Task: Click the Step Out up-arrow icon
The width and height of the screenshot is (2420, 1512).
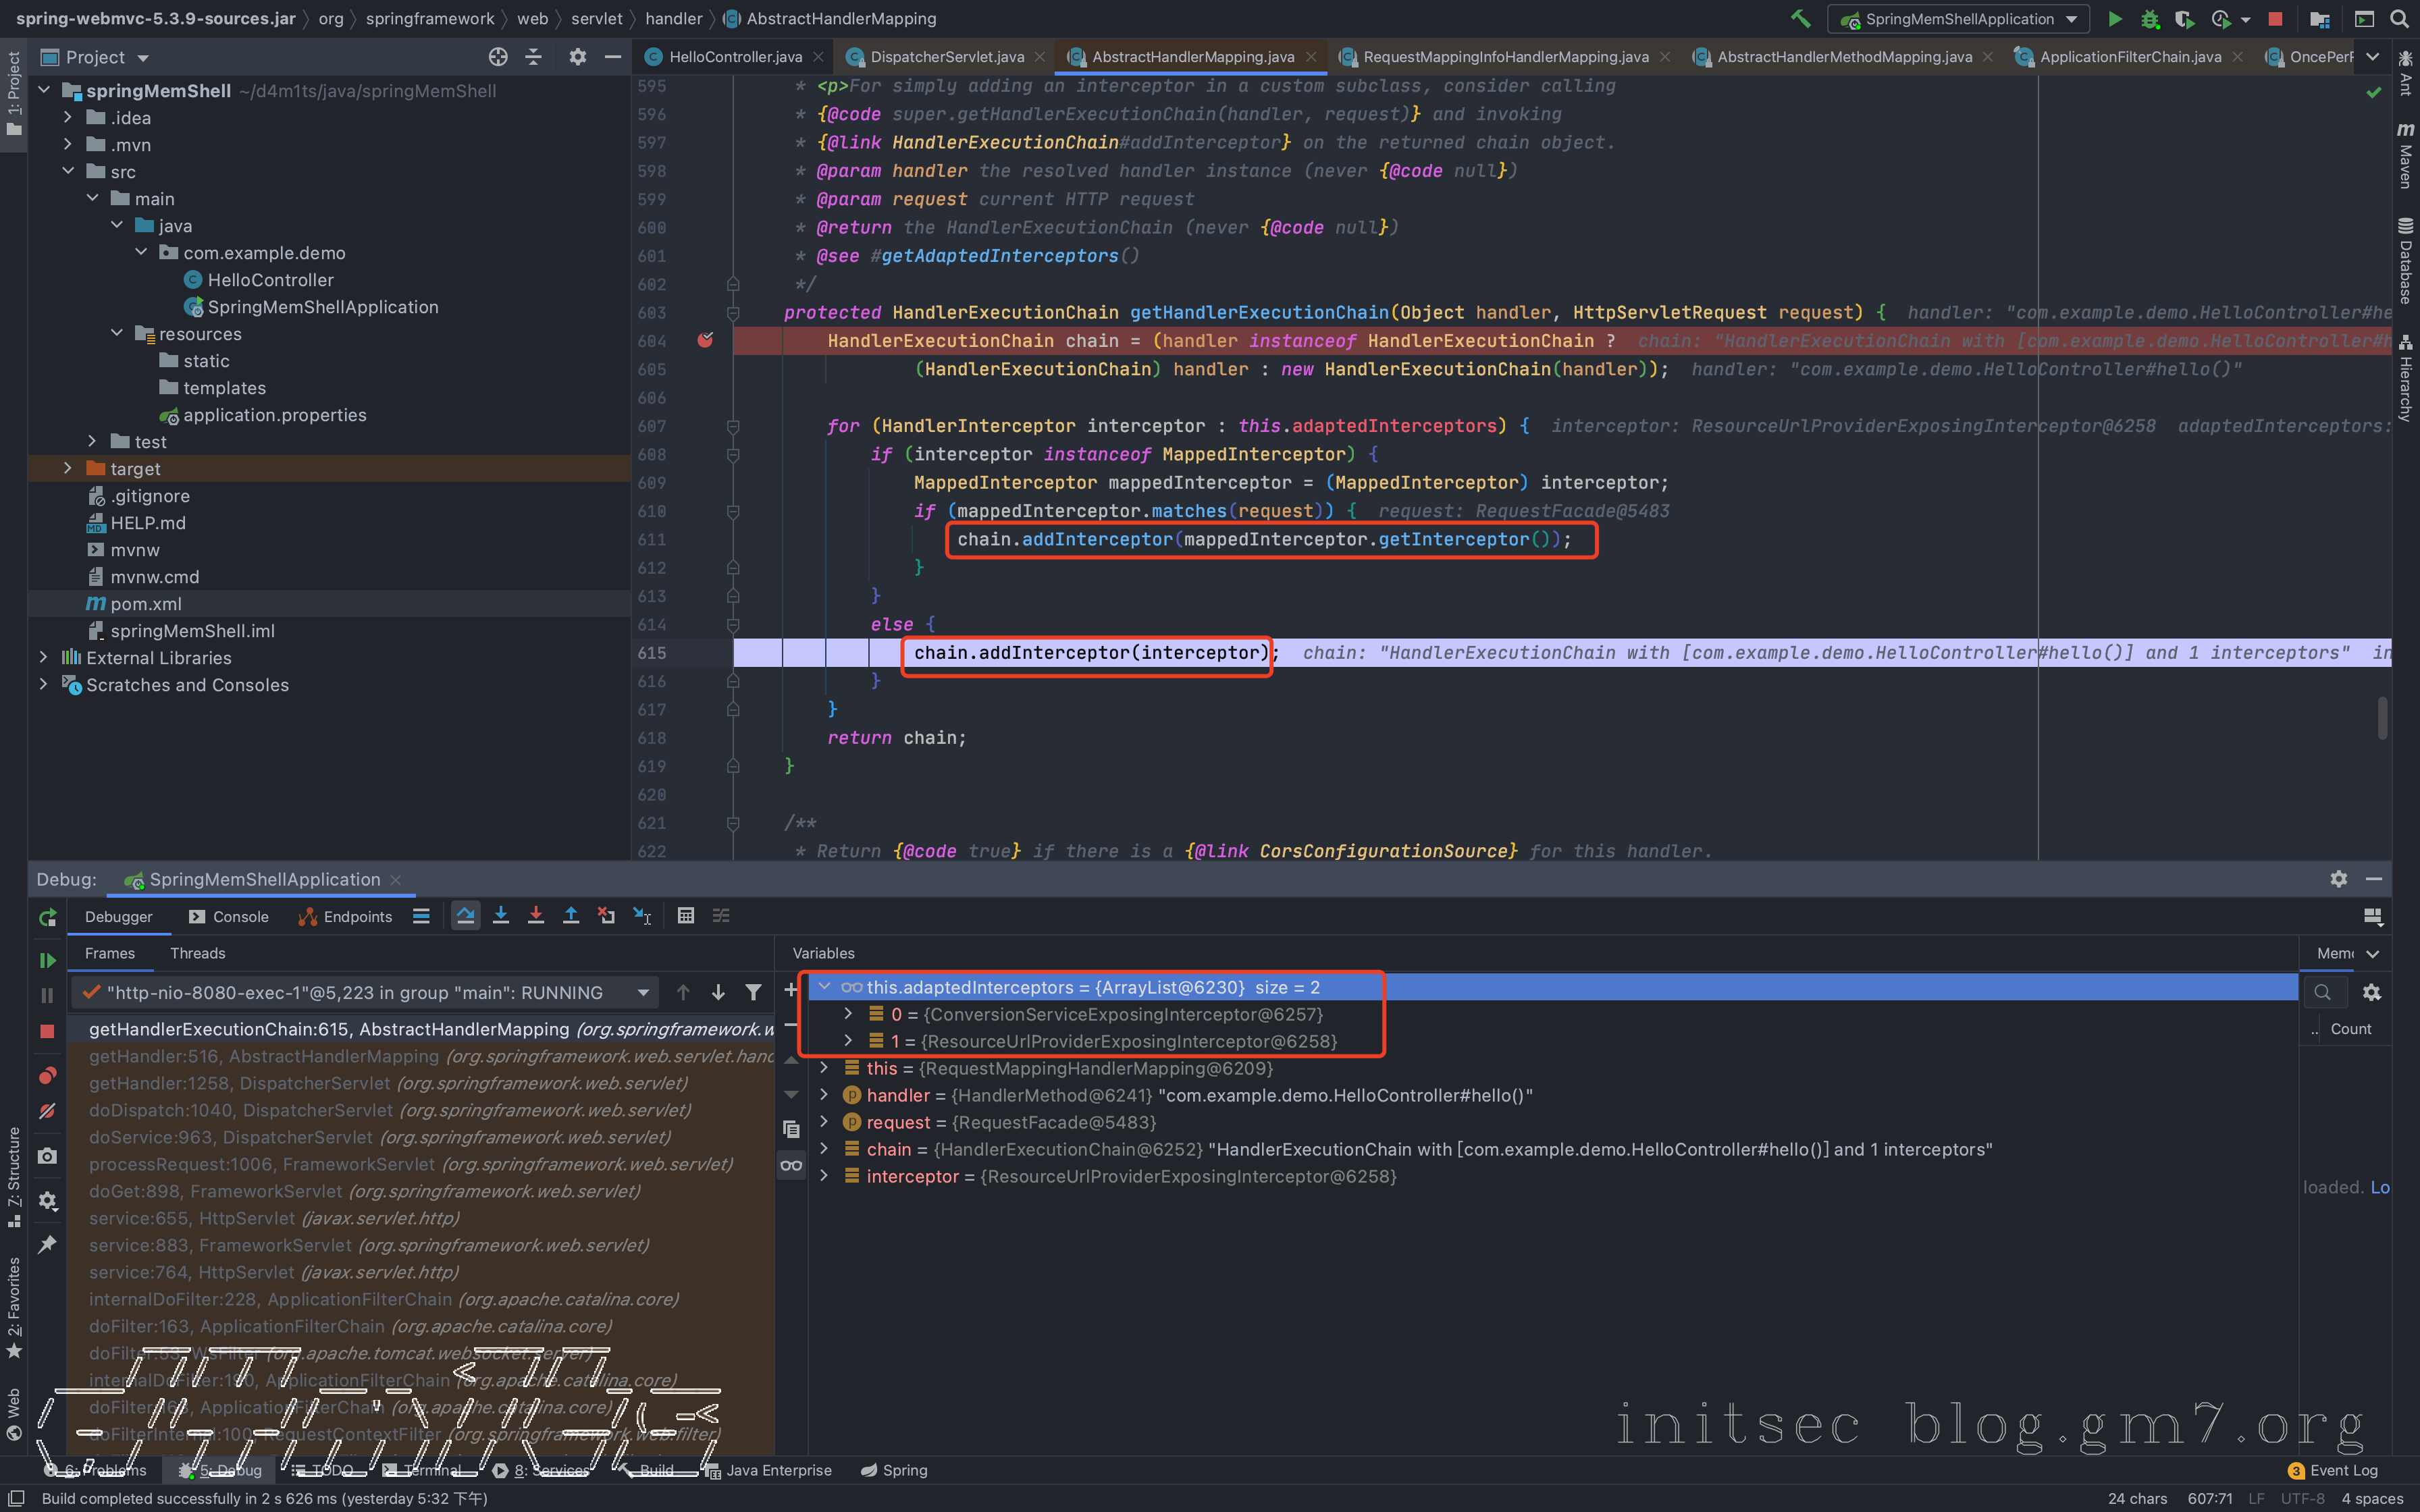Action: 571,916
